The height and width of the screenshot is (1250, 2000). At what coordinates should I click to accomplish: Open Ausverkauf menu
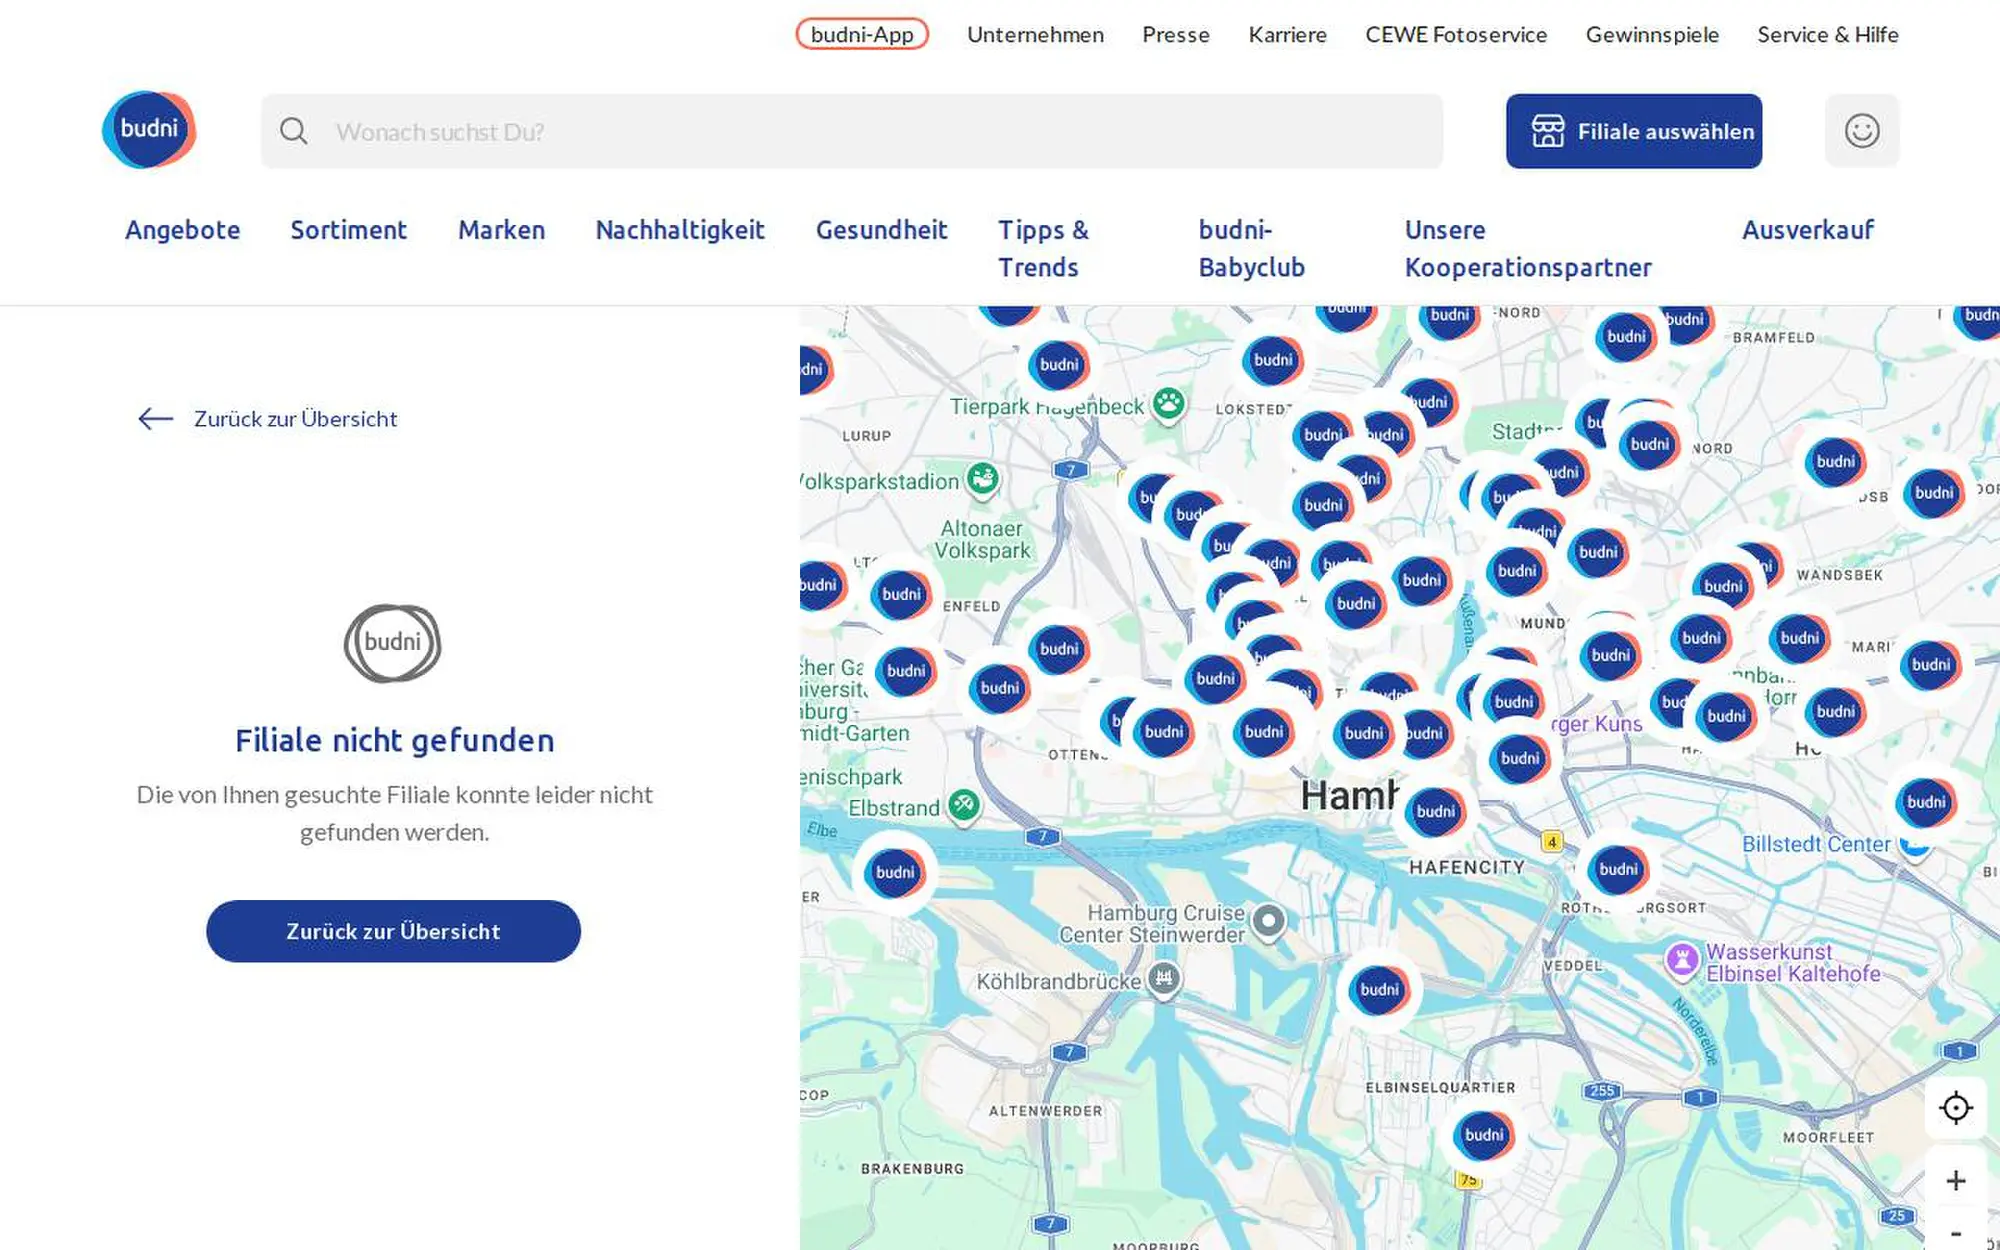click(1808, 230)
